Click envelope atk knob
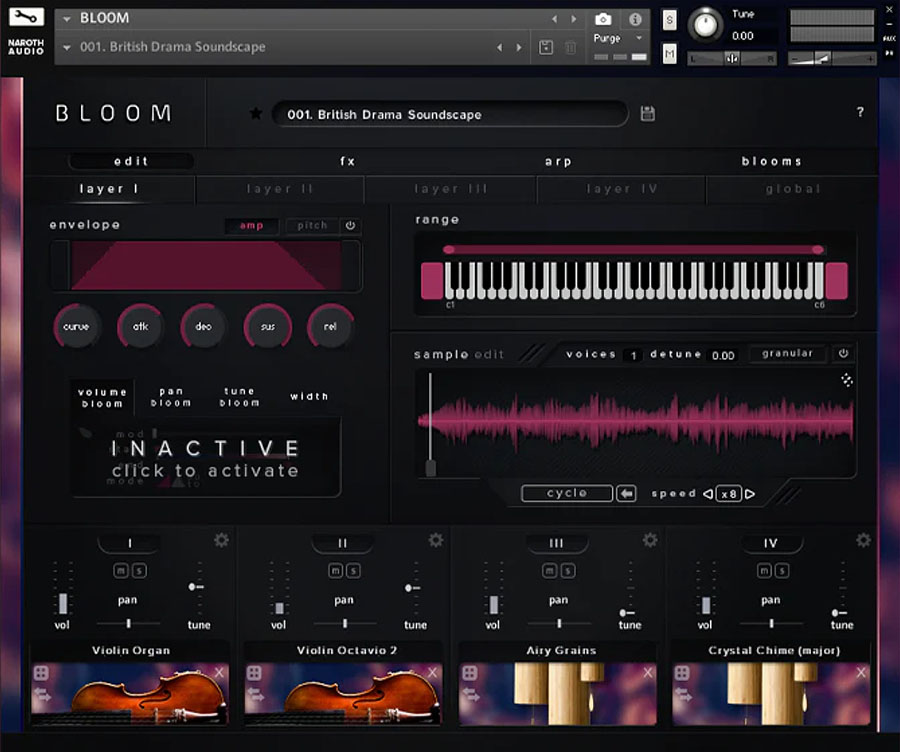This screenshot has height=752, width=900. [141, 327]
